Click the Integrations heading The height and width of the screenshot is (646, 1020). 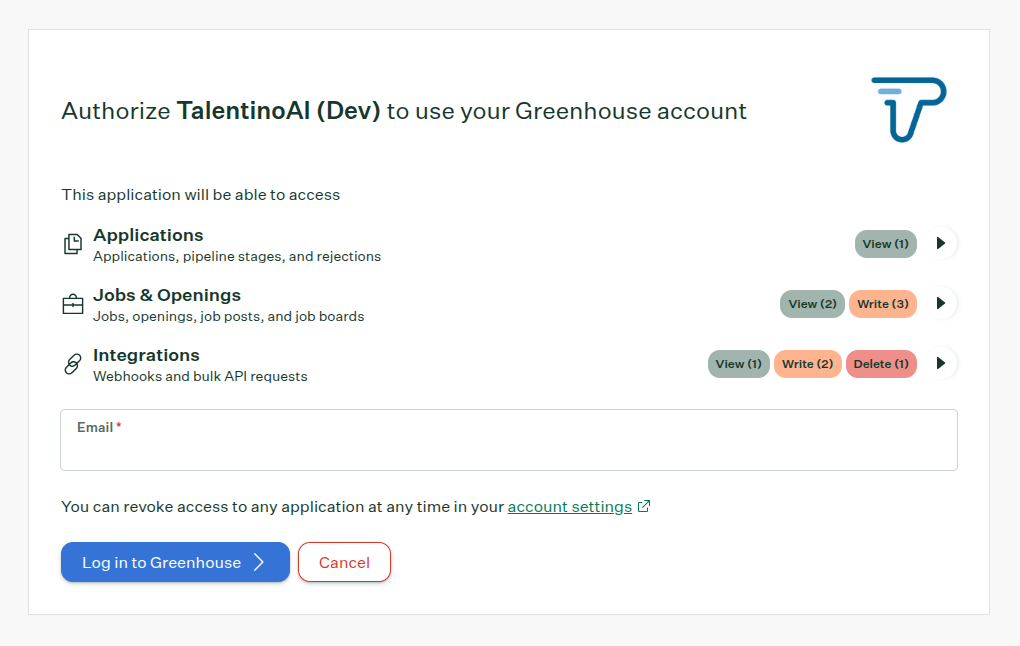[x=146, y=355]
